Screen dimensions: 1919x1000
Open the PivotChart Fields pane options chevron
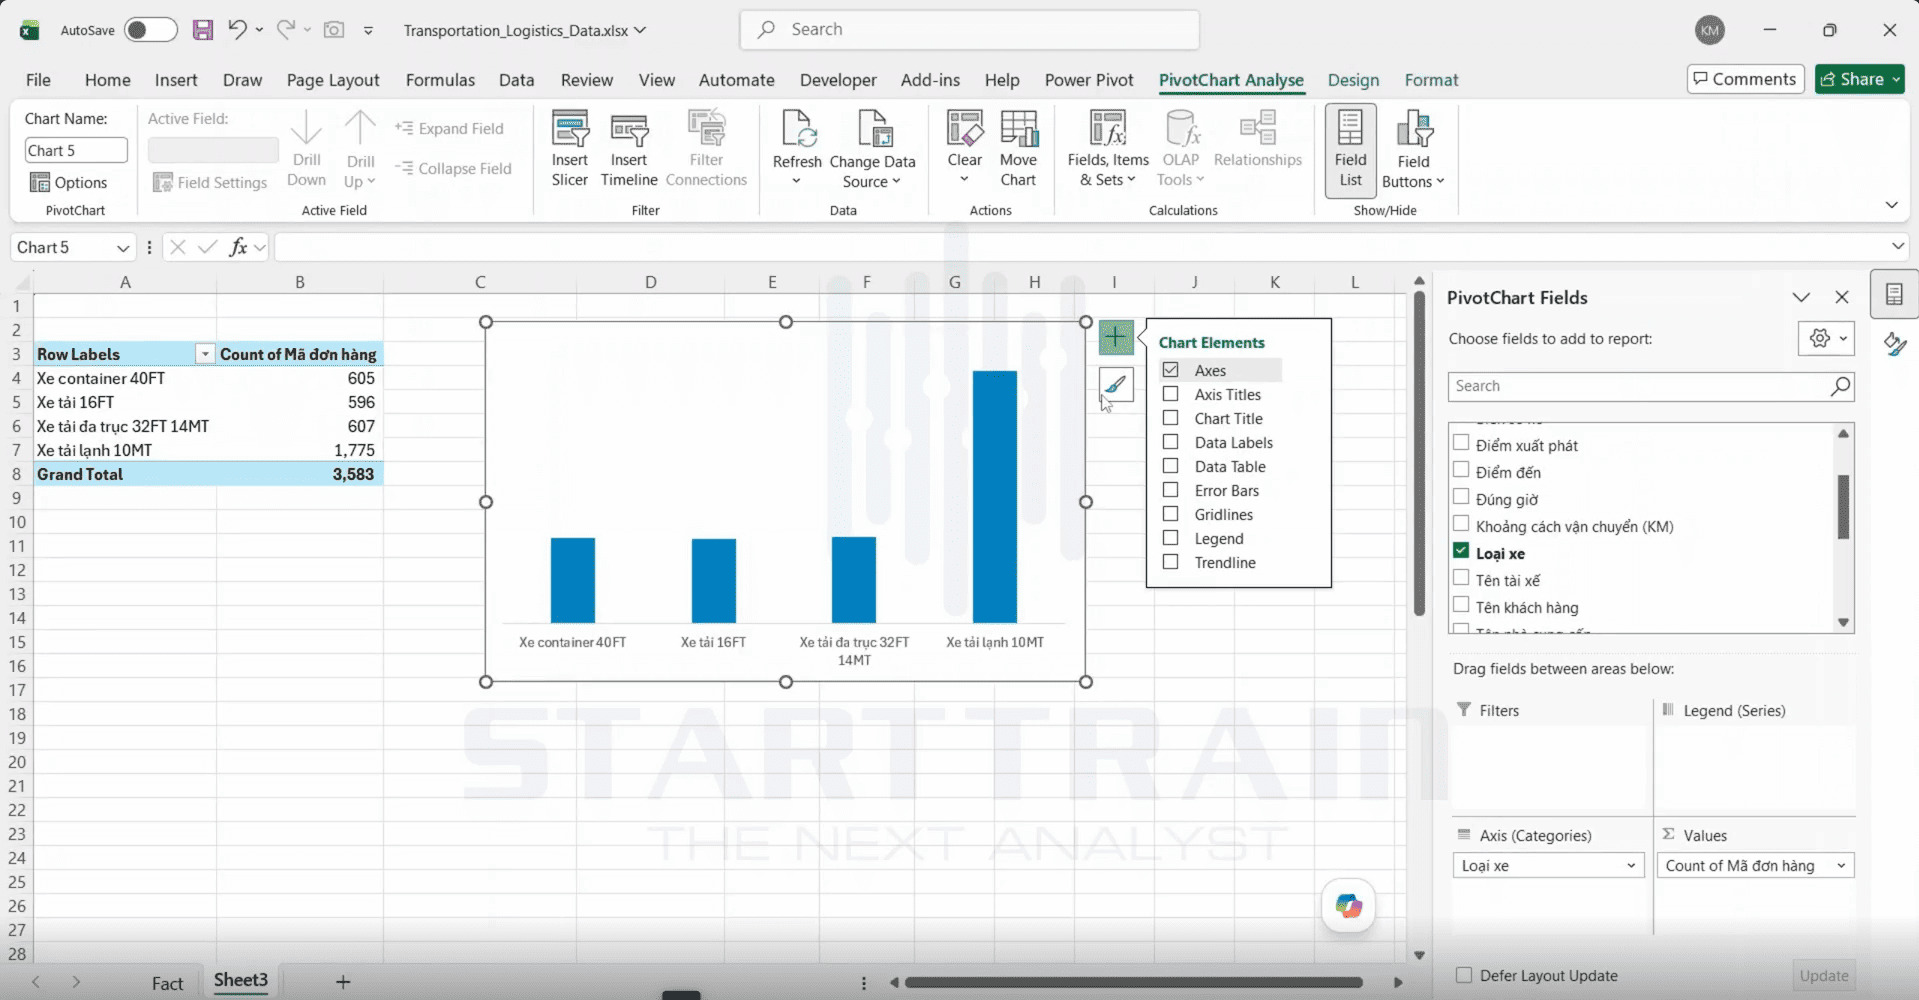(1801, 298)
